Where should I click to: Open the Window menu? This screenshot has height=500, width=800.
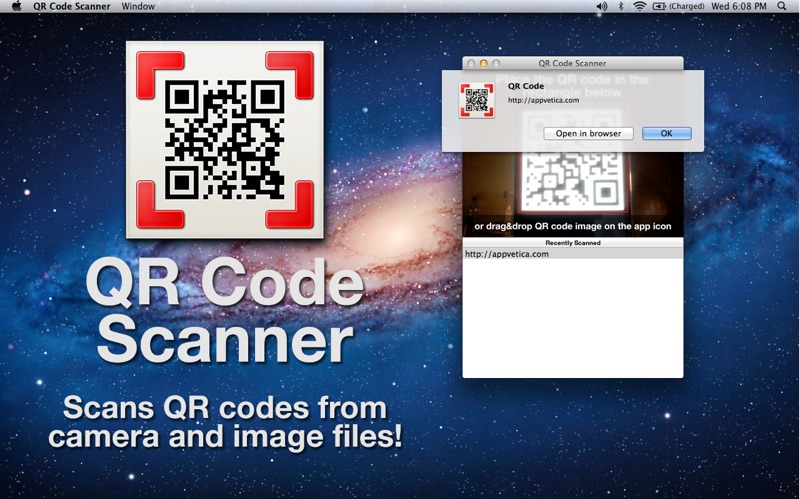click(x=138, y=6)
